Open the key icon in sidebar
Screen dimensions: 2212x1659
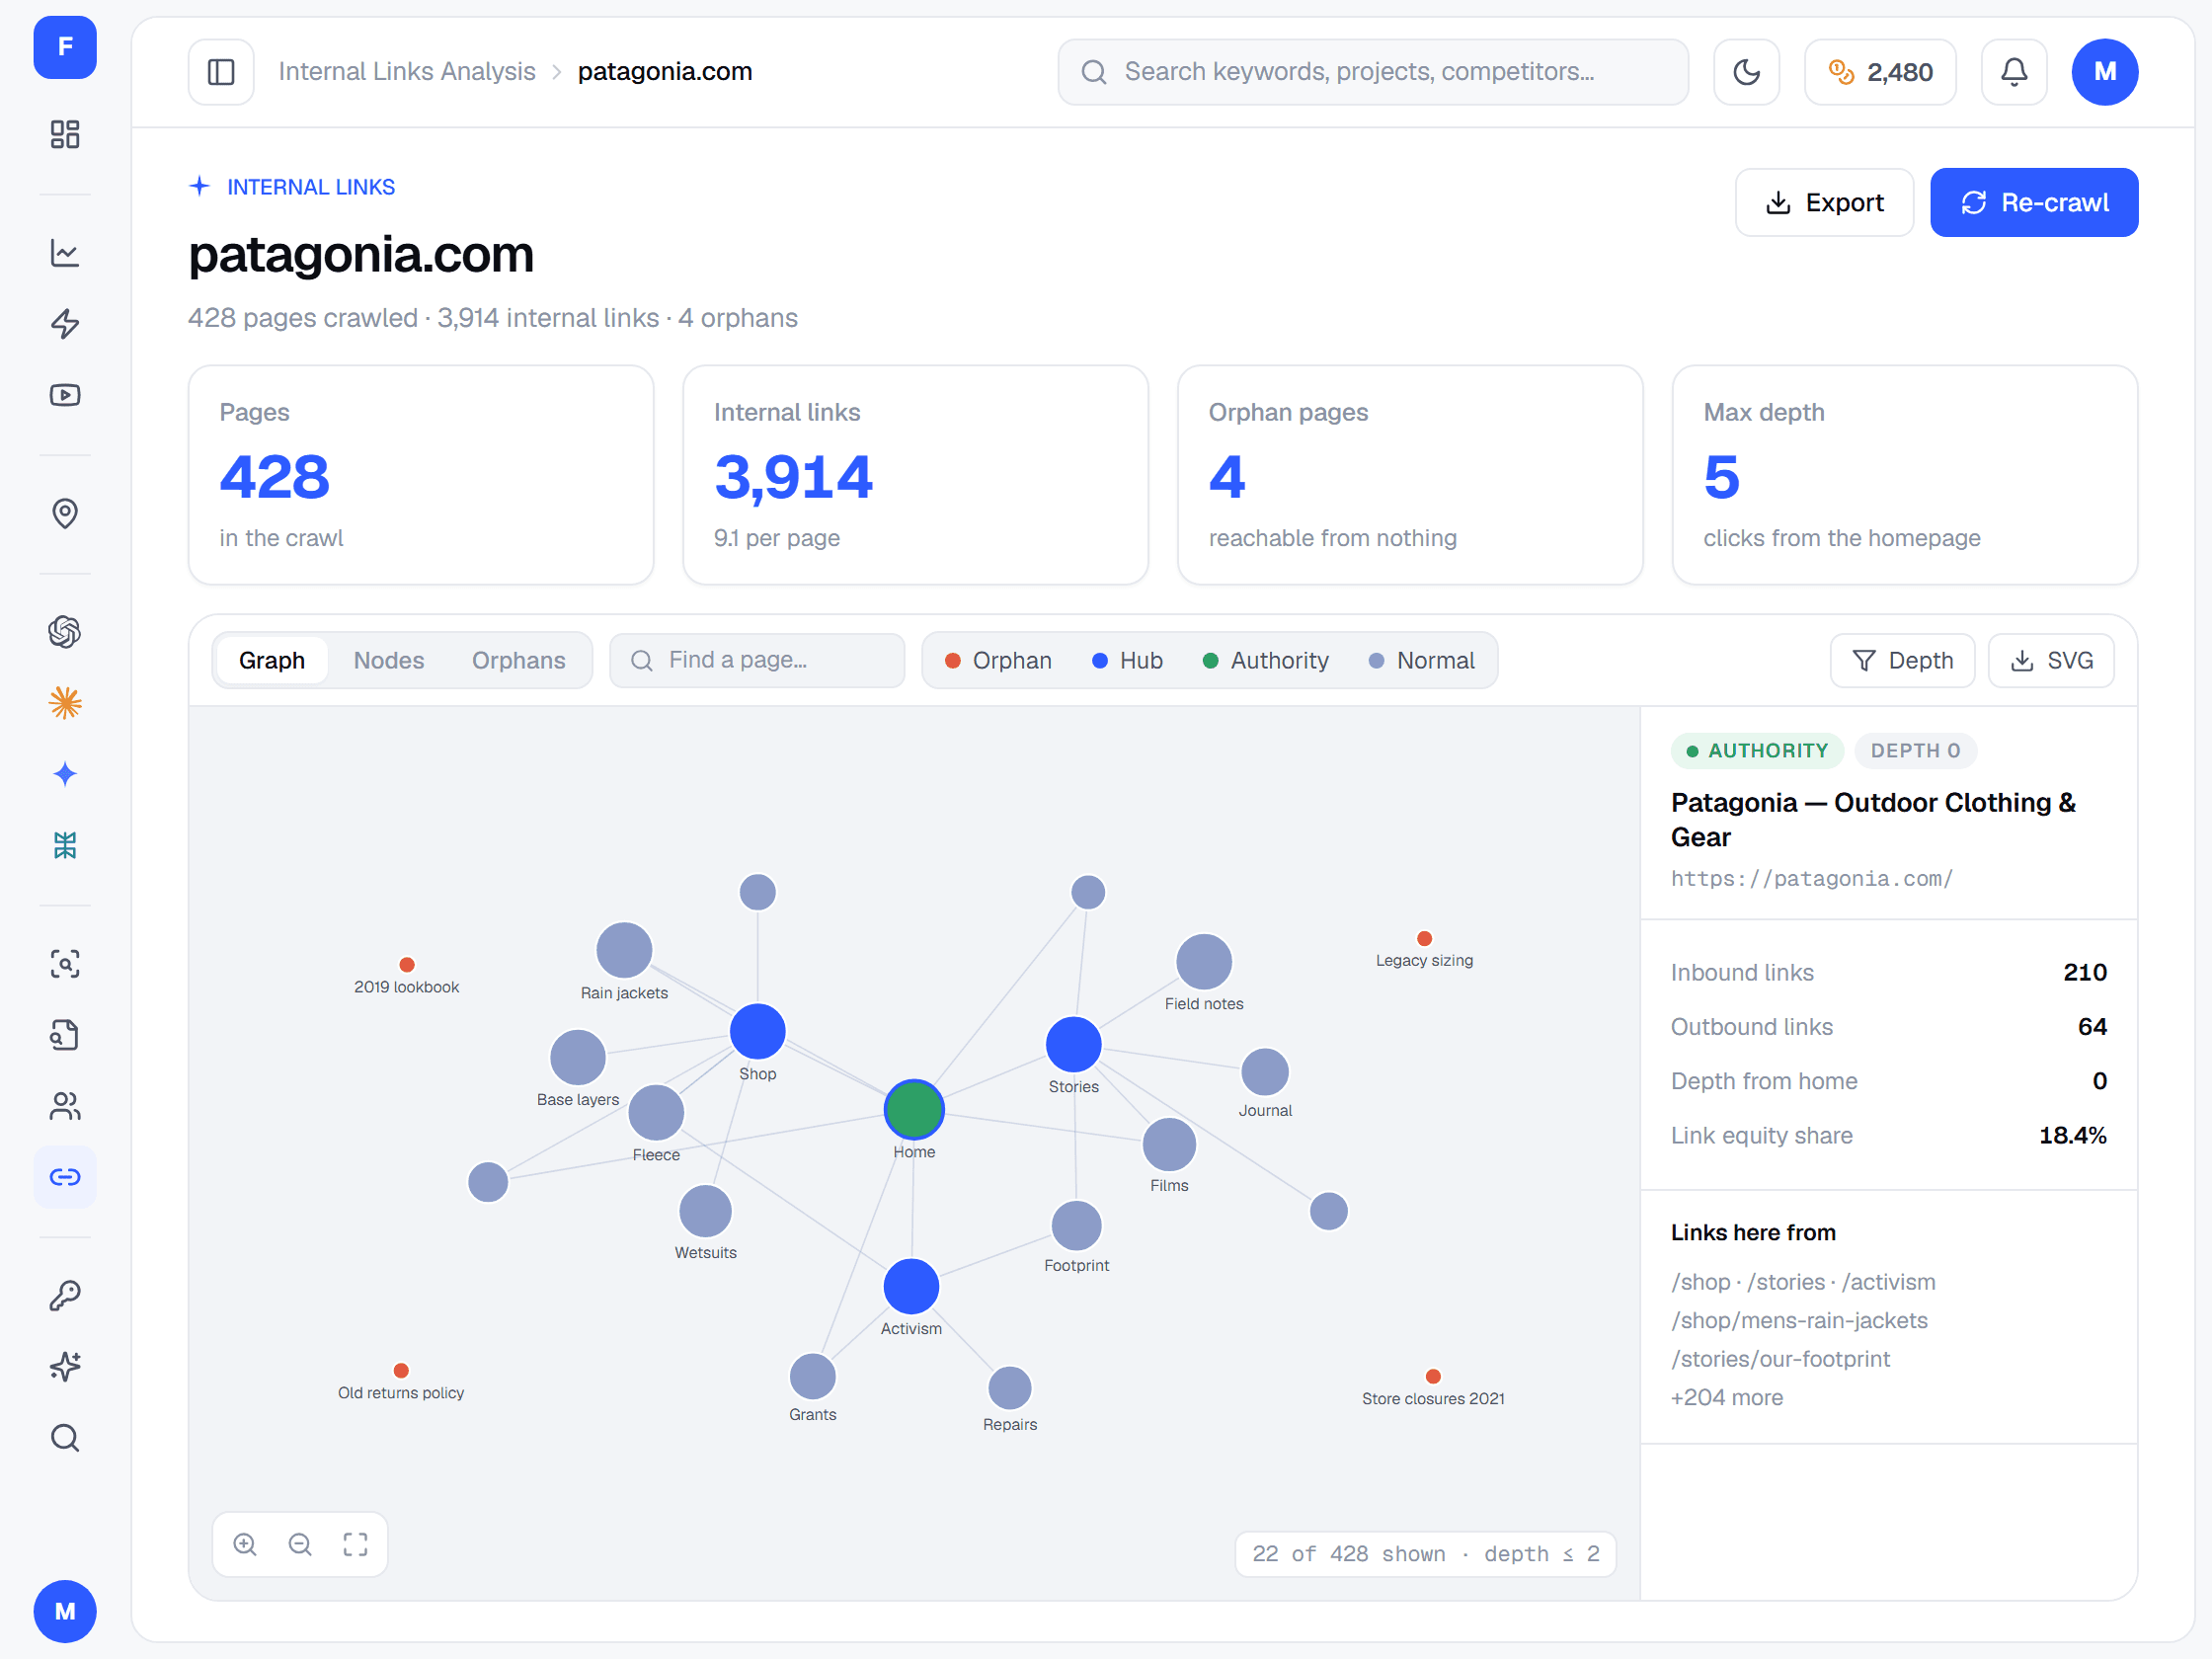click(65, 1296)
